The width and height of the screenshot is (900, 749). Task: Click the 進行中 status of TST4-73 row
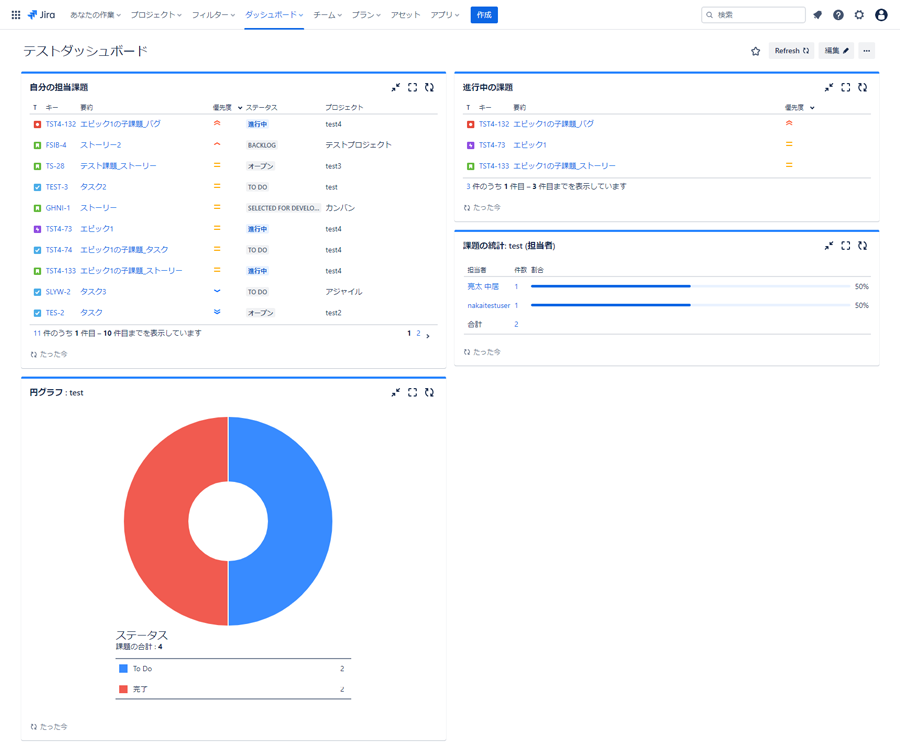[x=257, y=229]
